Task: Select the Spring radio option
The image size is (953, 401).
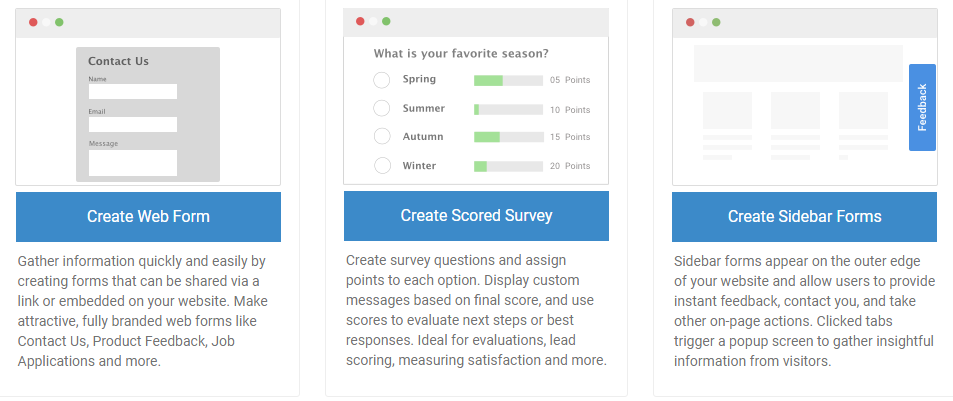Action: tap(382, 80)
